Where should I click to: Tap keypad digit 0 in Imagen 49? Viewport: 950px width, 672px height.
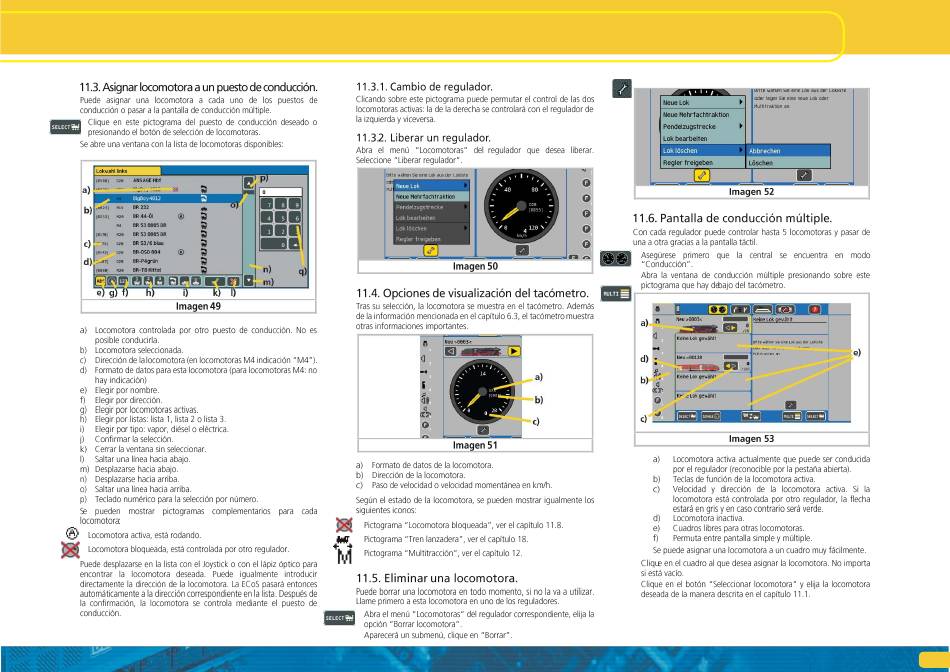tap(273, 244)
